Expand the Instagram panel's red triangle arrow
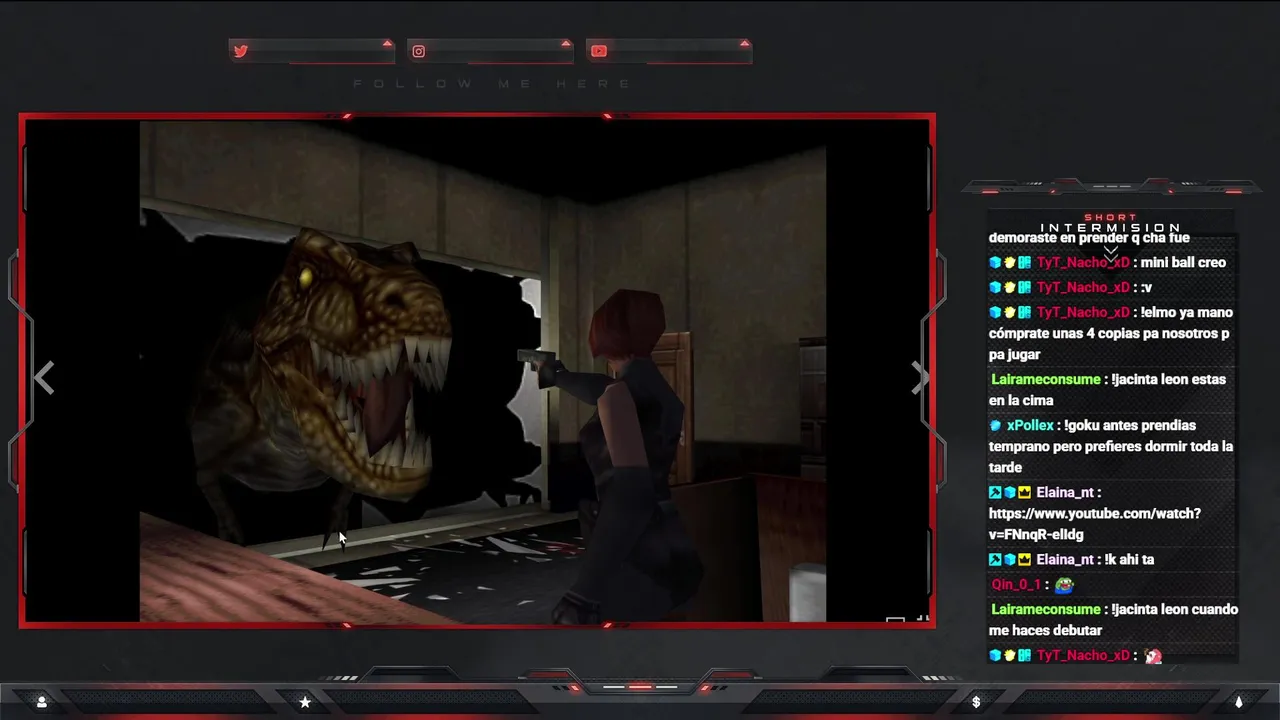Image resolution: width=1280 pixels, height=720 pixels. [566, 43]
